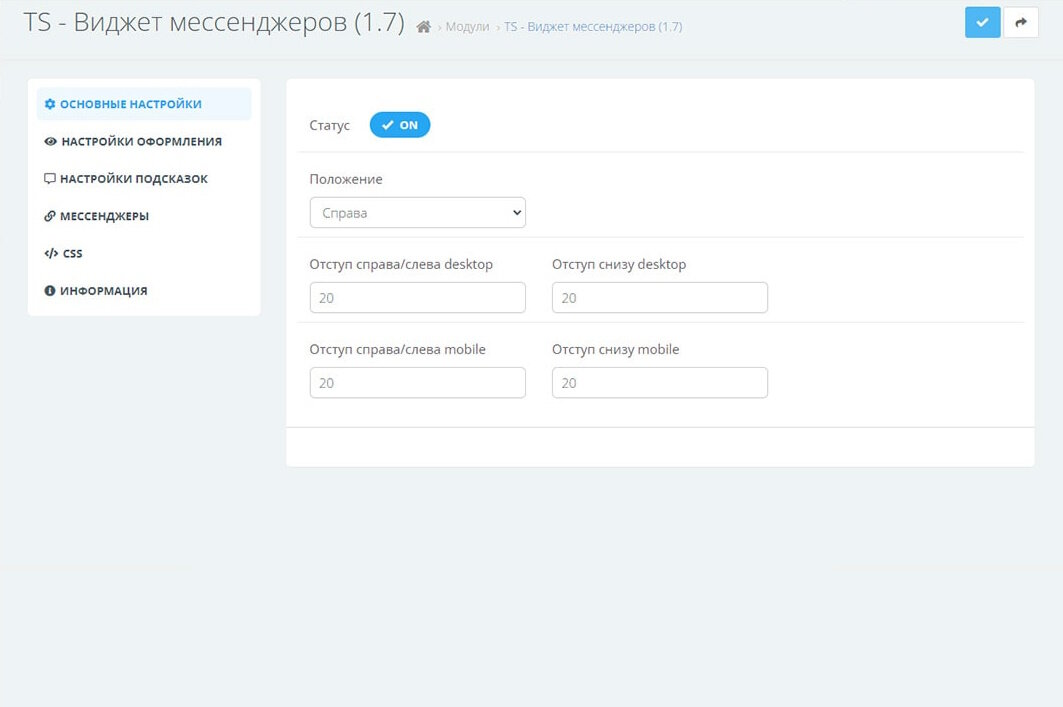Toggle the Статус ON switch

pos(400,125)
